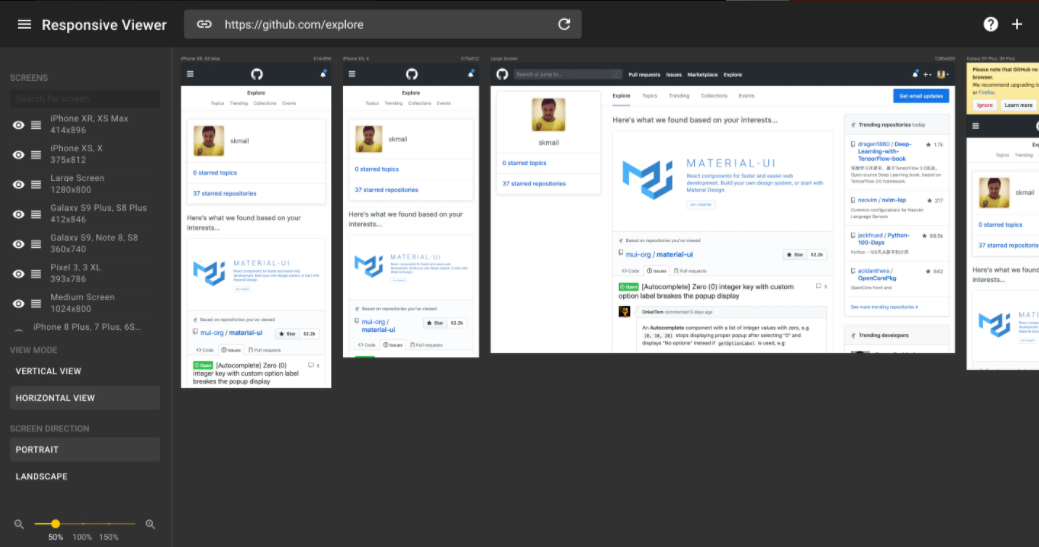Open hamburger menu in iPhone XS preview
The height and width of the screenshot is (547, 1039).
[x=352, y=74]
